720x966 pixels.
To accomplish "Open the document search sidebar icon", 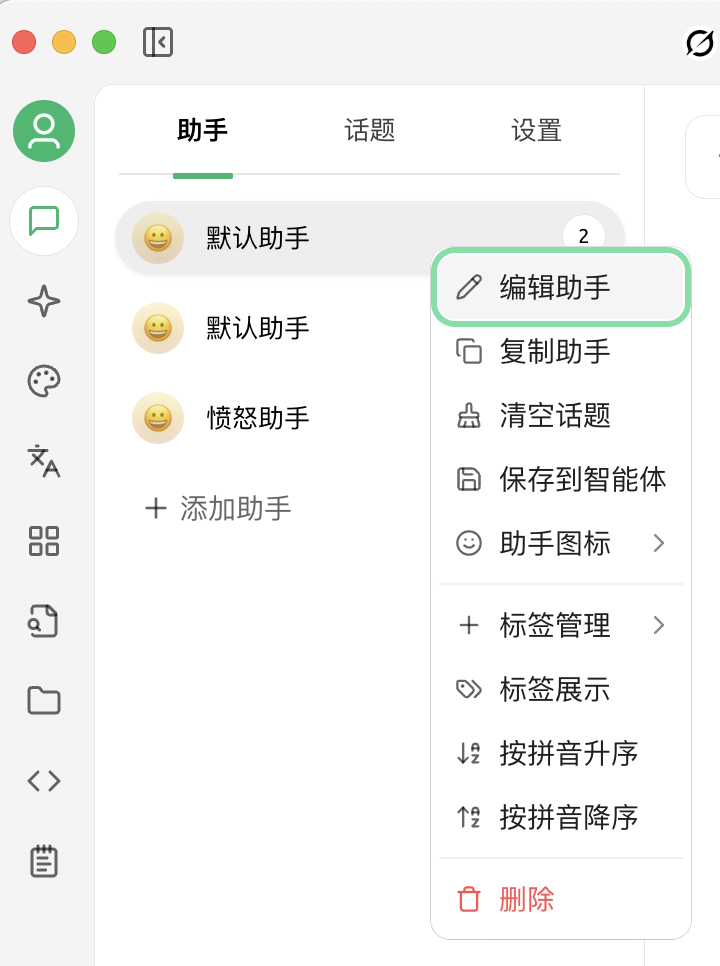I will click(x=44, y=621).
